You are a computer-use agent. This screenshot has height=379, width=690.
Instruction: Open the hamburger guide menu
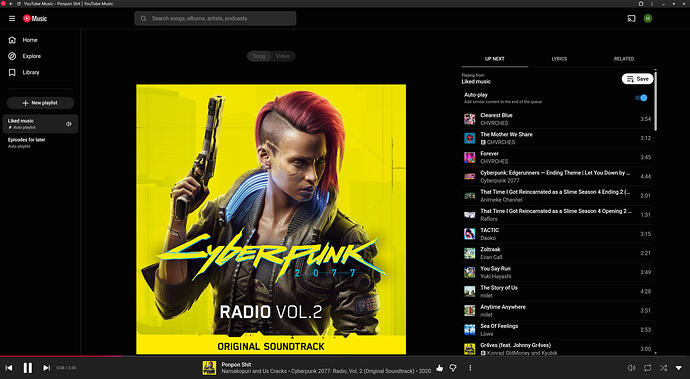pyautogui.click(x=12, y=18)
